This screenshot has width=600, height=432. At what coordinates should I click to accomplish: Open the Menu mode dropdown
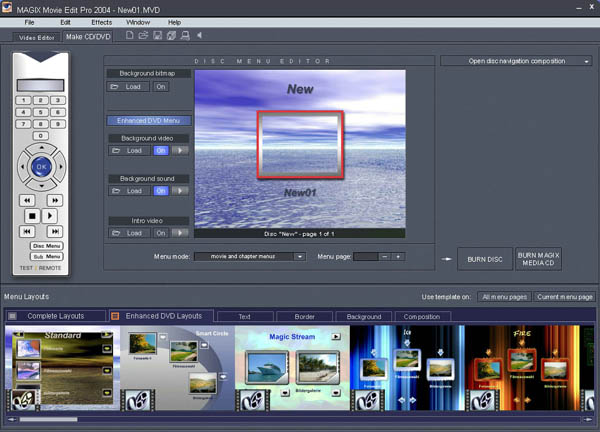click(x=299, y=256)
